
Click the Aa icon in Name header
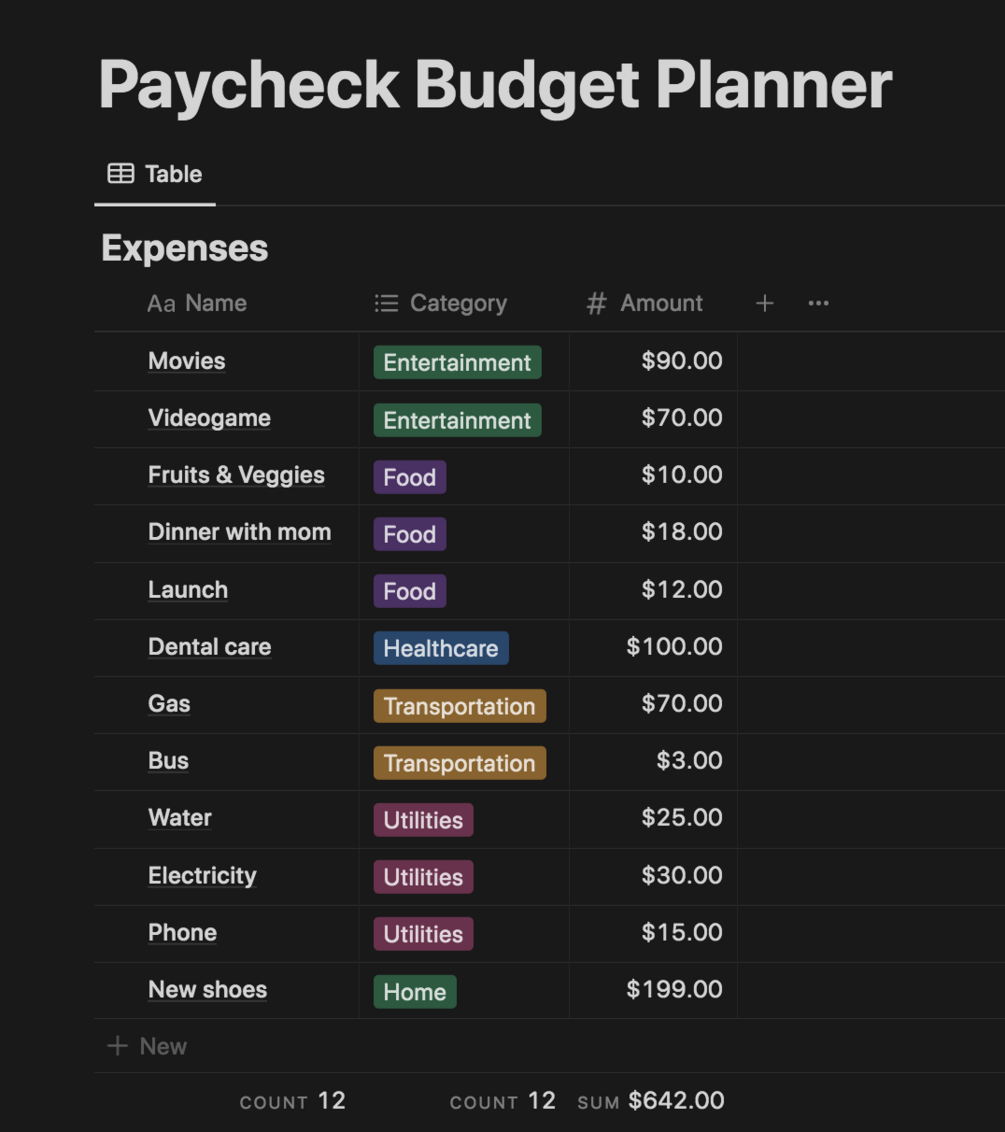pyautogui.click(x=161, y=303)
